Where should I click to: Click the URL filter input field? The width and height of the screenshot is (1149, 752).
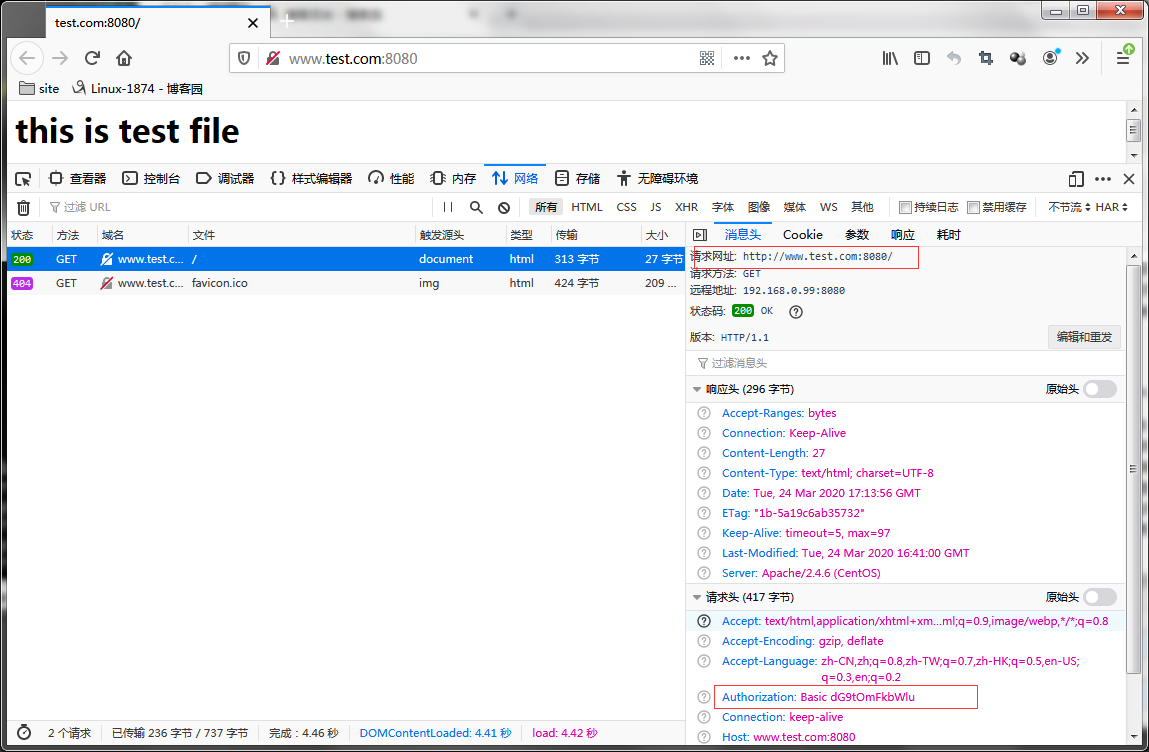238,207
